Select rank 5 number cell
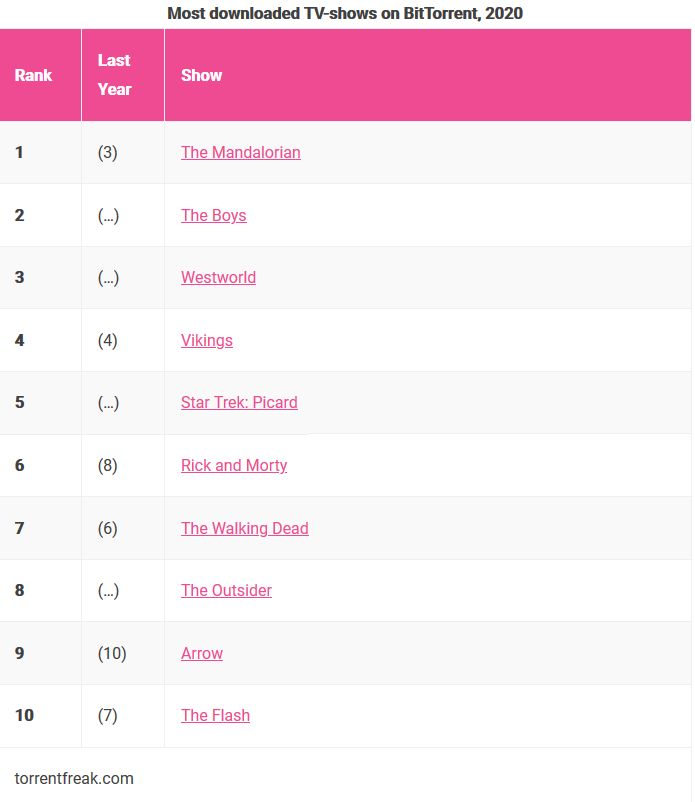695x802 pixels. click(x=19, y=403)
